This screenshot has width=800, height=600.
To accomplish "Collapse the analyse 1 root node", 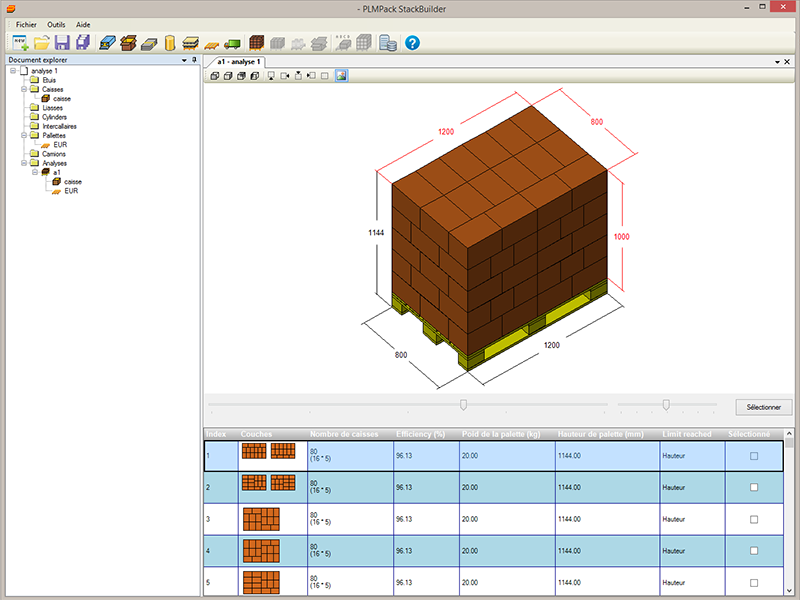I will point(13,71).
